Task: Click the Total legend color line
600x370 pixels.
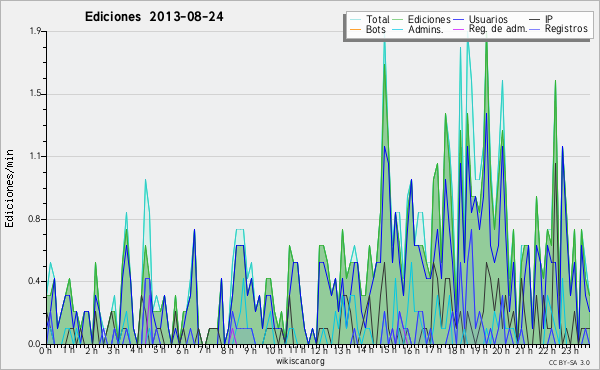Action: coord(355,20)
